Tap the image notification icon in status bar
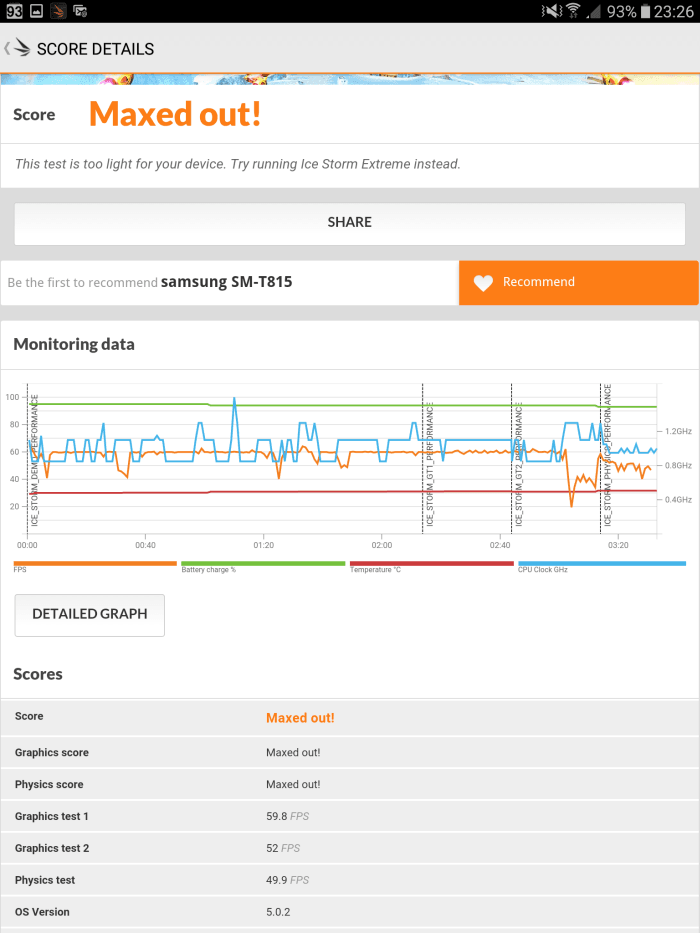This screenshot has width=700, height=933. pyautogui.click(x=36, y=11)
